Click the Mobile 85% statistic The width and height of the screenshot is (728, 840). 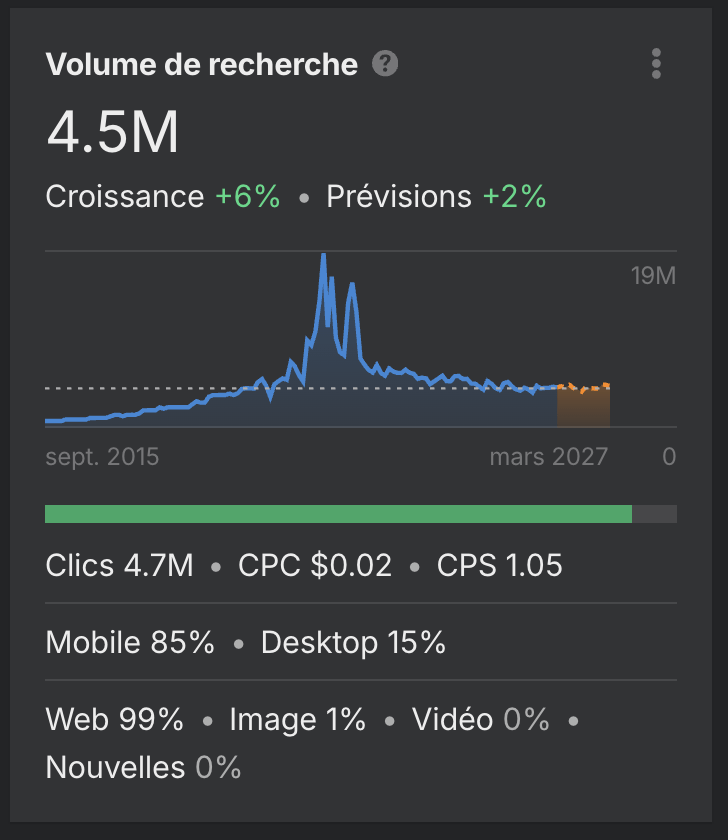click(x=129, y=643)
